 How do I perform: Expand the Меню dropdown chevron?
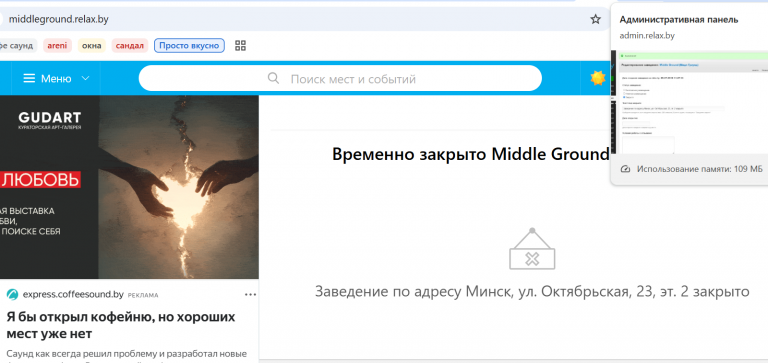pyautogui.click(x=85, y=78)
